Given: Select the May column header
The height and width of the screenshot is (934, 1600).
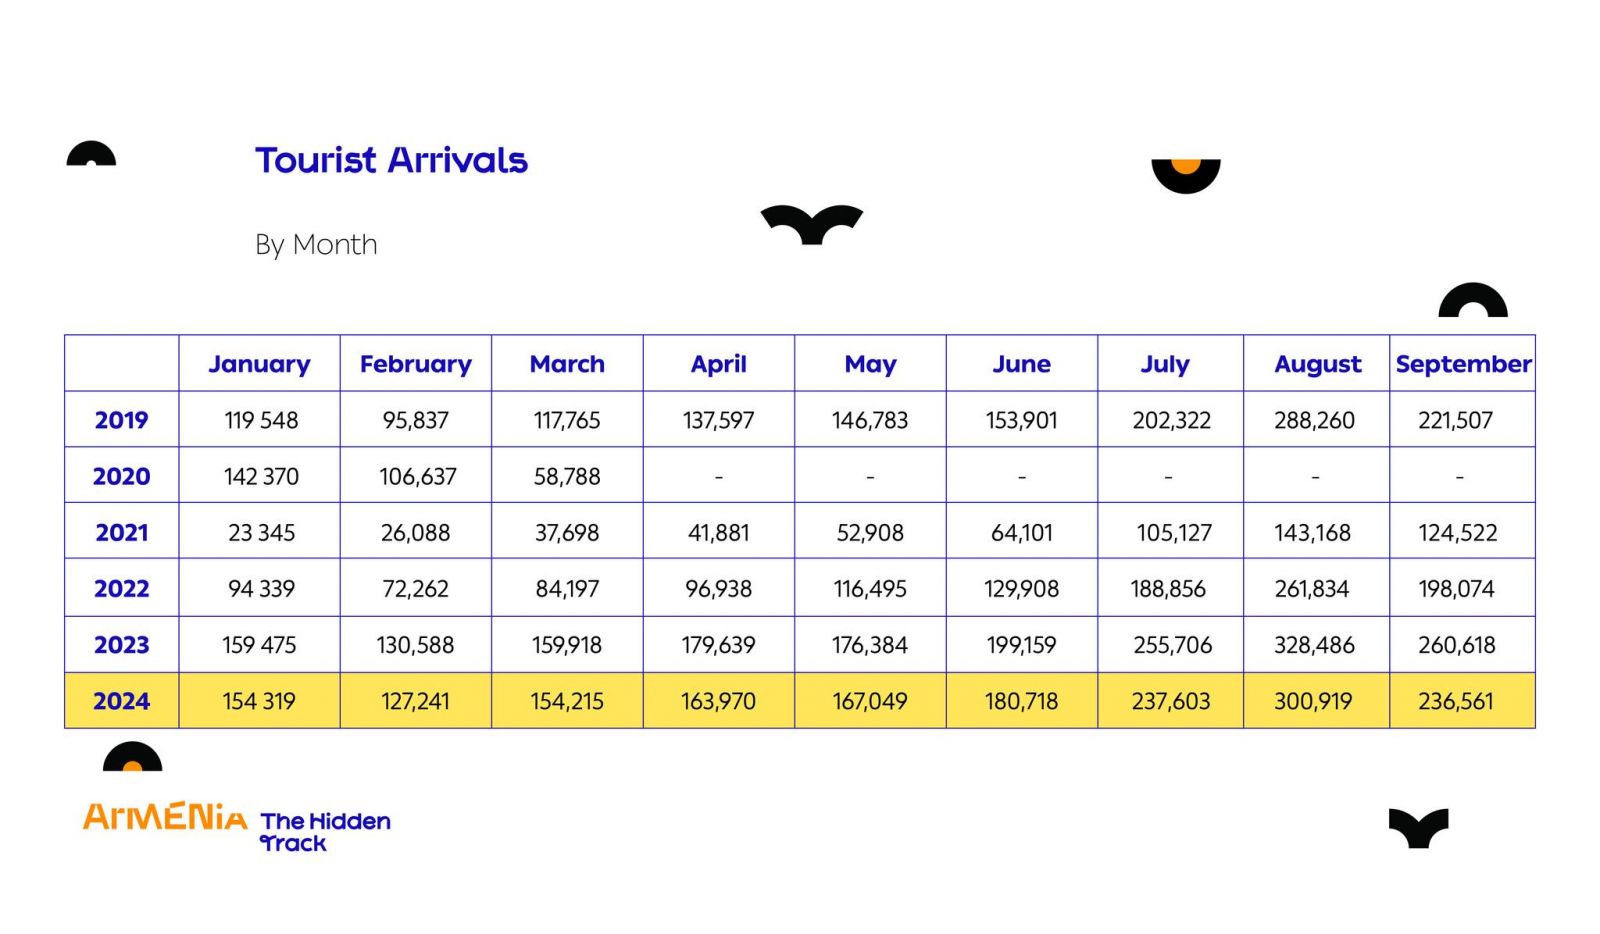Looking at the screenshot, I should click(870, 364).
